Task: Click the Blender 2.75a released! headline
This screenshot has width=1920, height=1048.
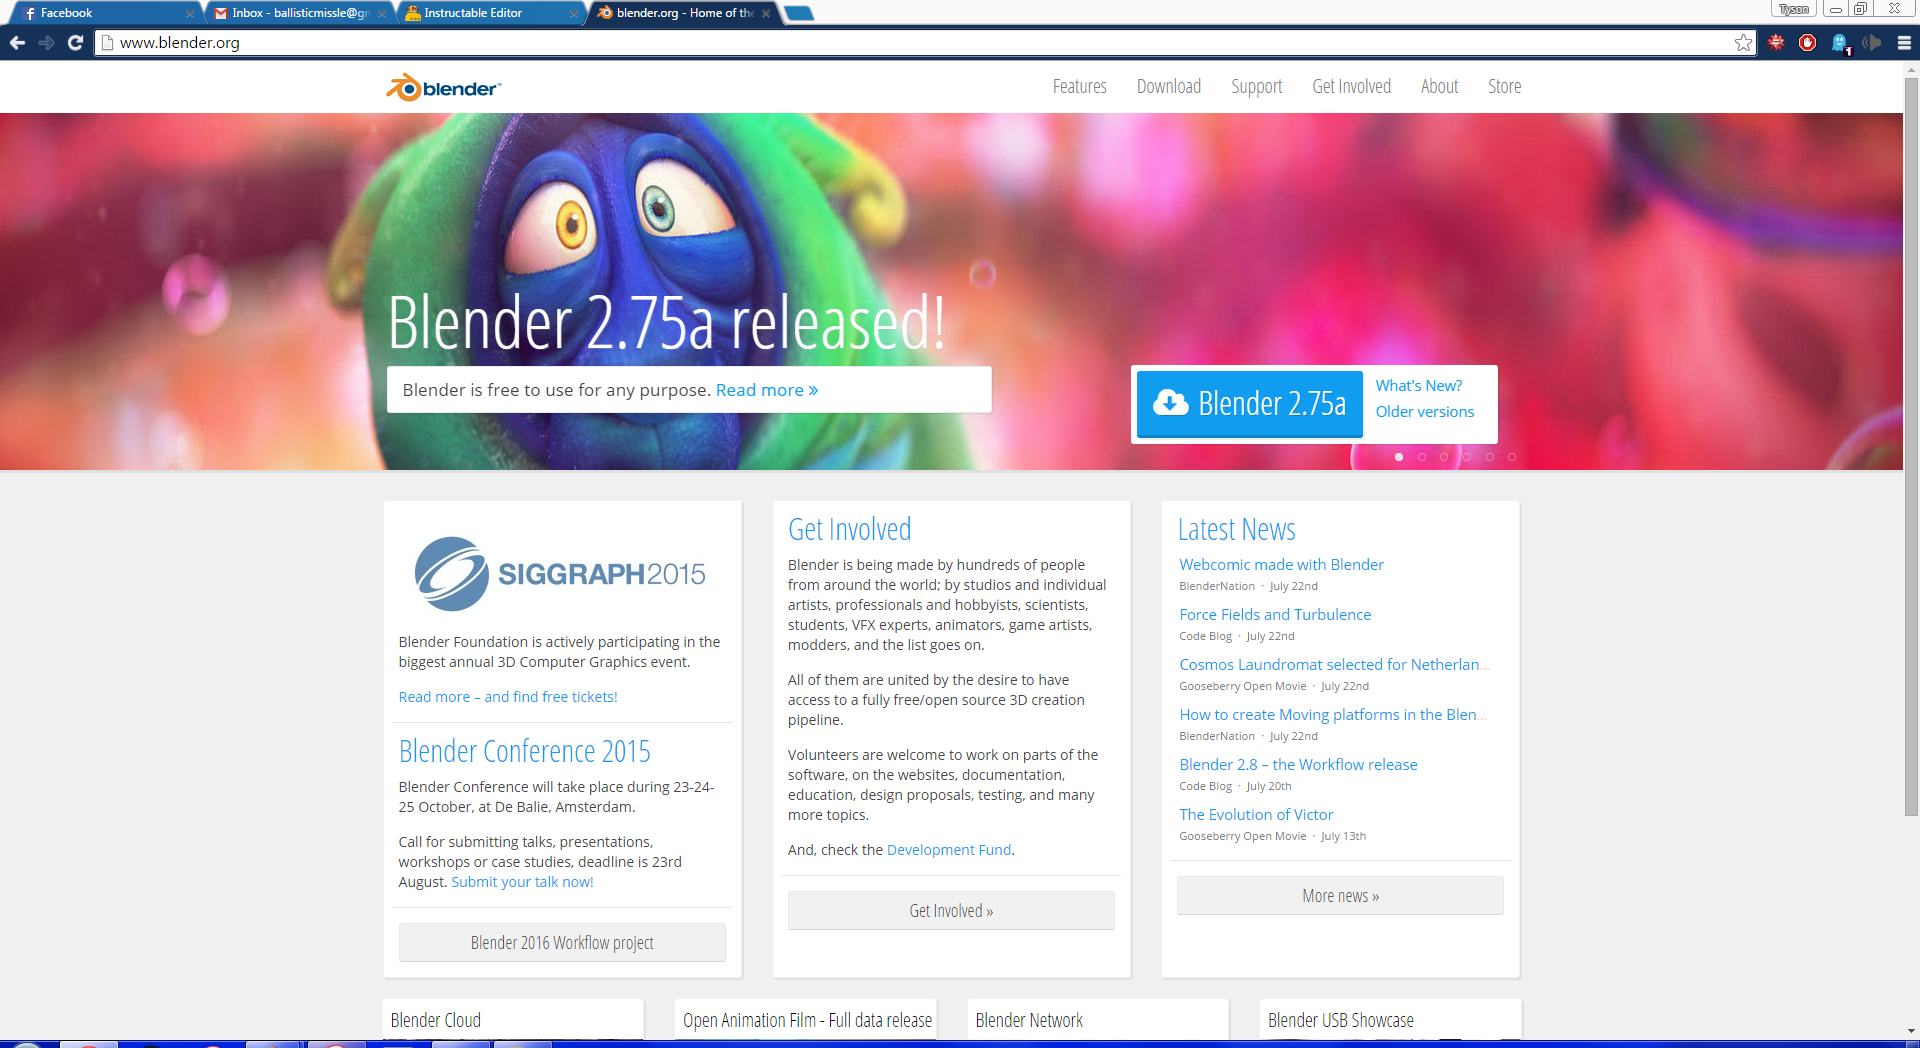Action: pyautogui.click(x=666, y=323)
